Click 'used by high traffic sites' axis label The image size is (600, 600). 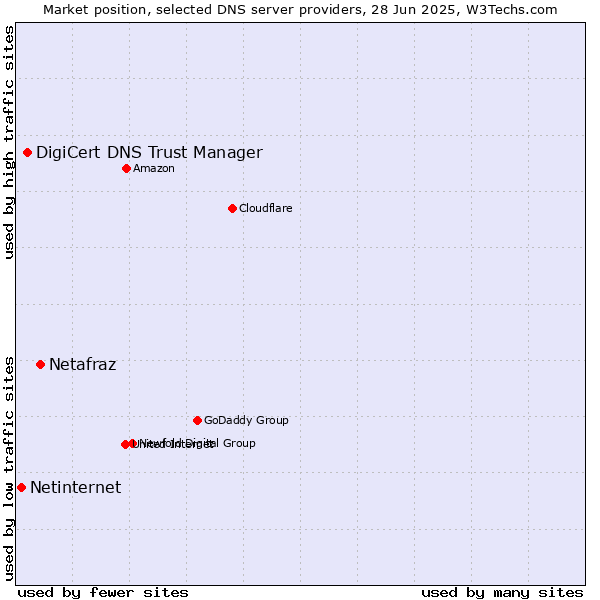(9, 142)
